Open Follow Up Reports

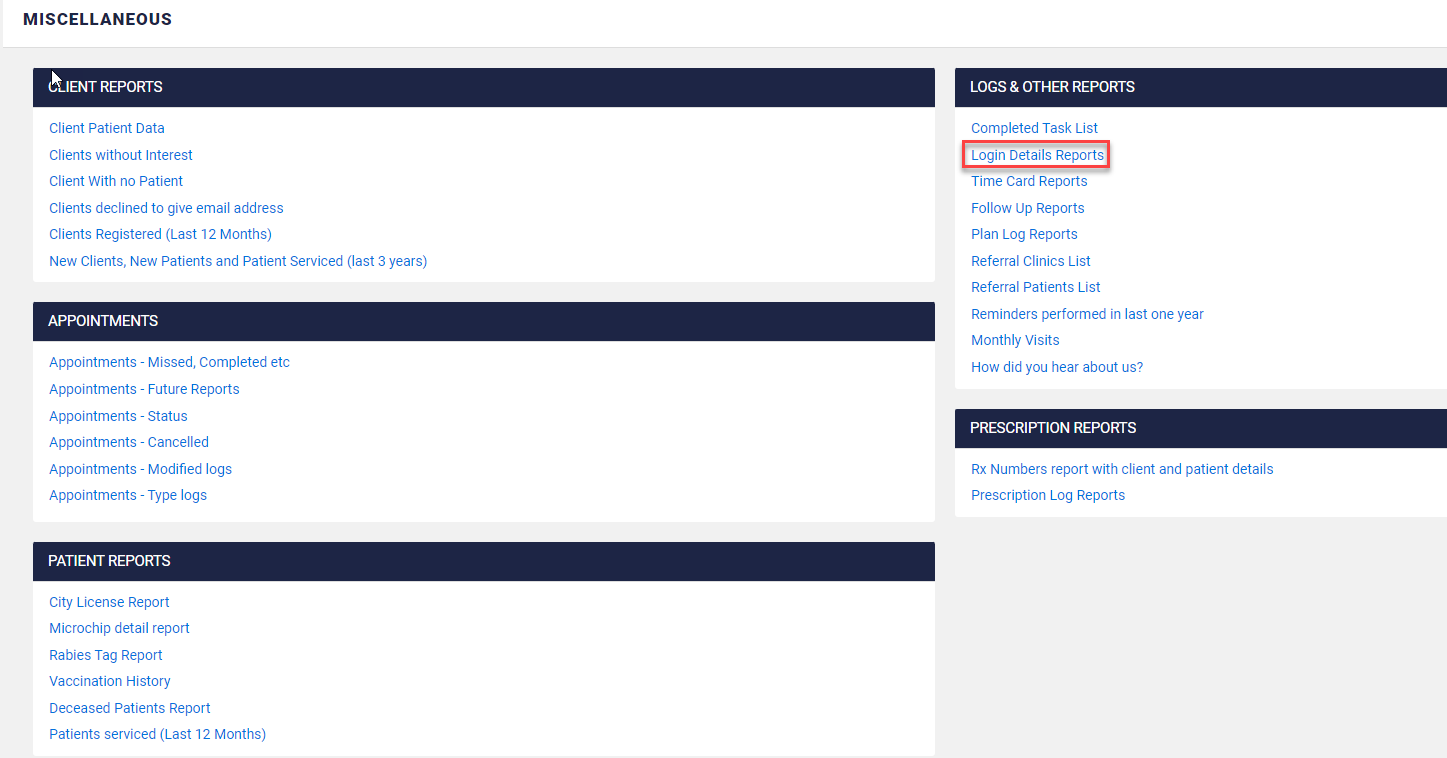tap(1027, 208)
